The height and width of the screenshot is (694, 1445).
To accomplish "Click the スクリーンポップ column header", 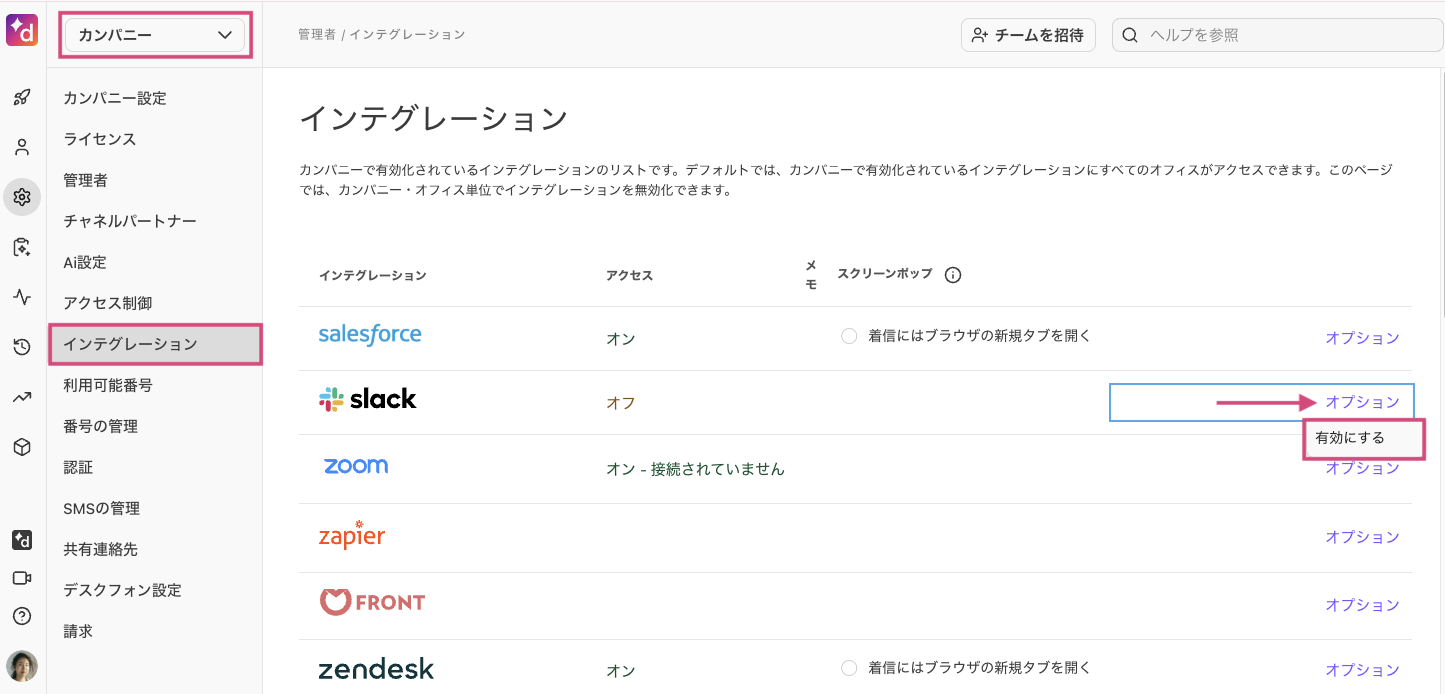I will [884, 273].
